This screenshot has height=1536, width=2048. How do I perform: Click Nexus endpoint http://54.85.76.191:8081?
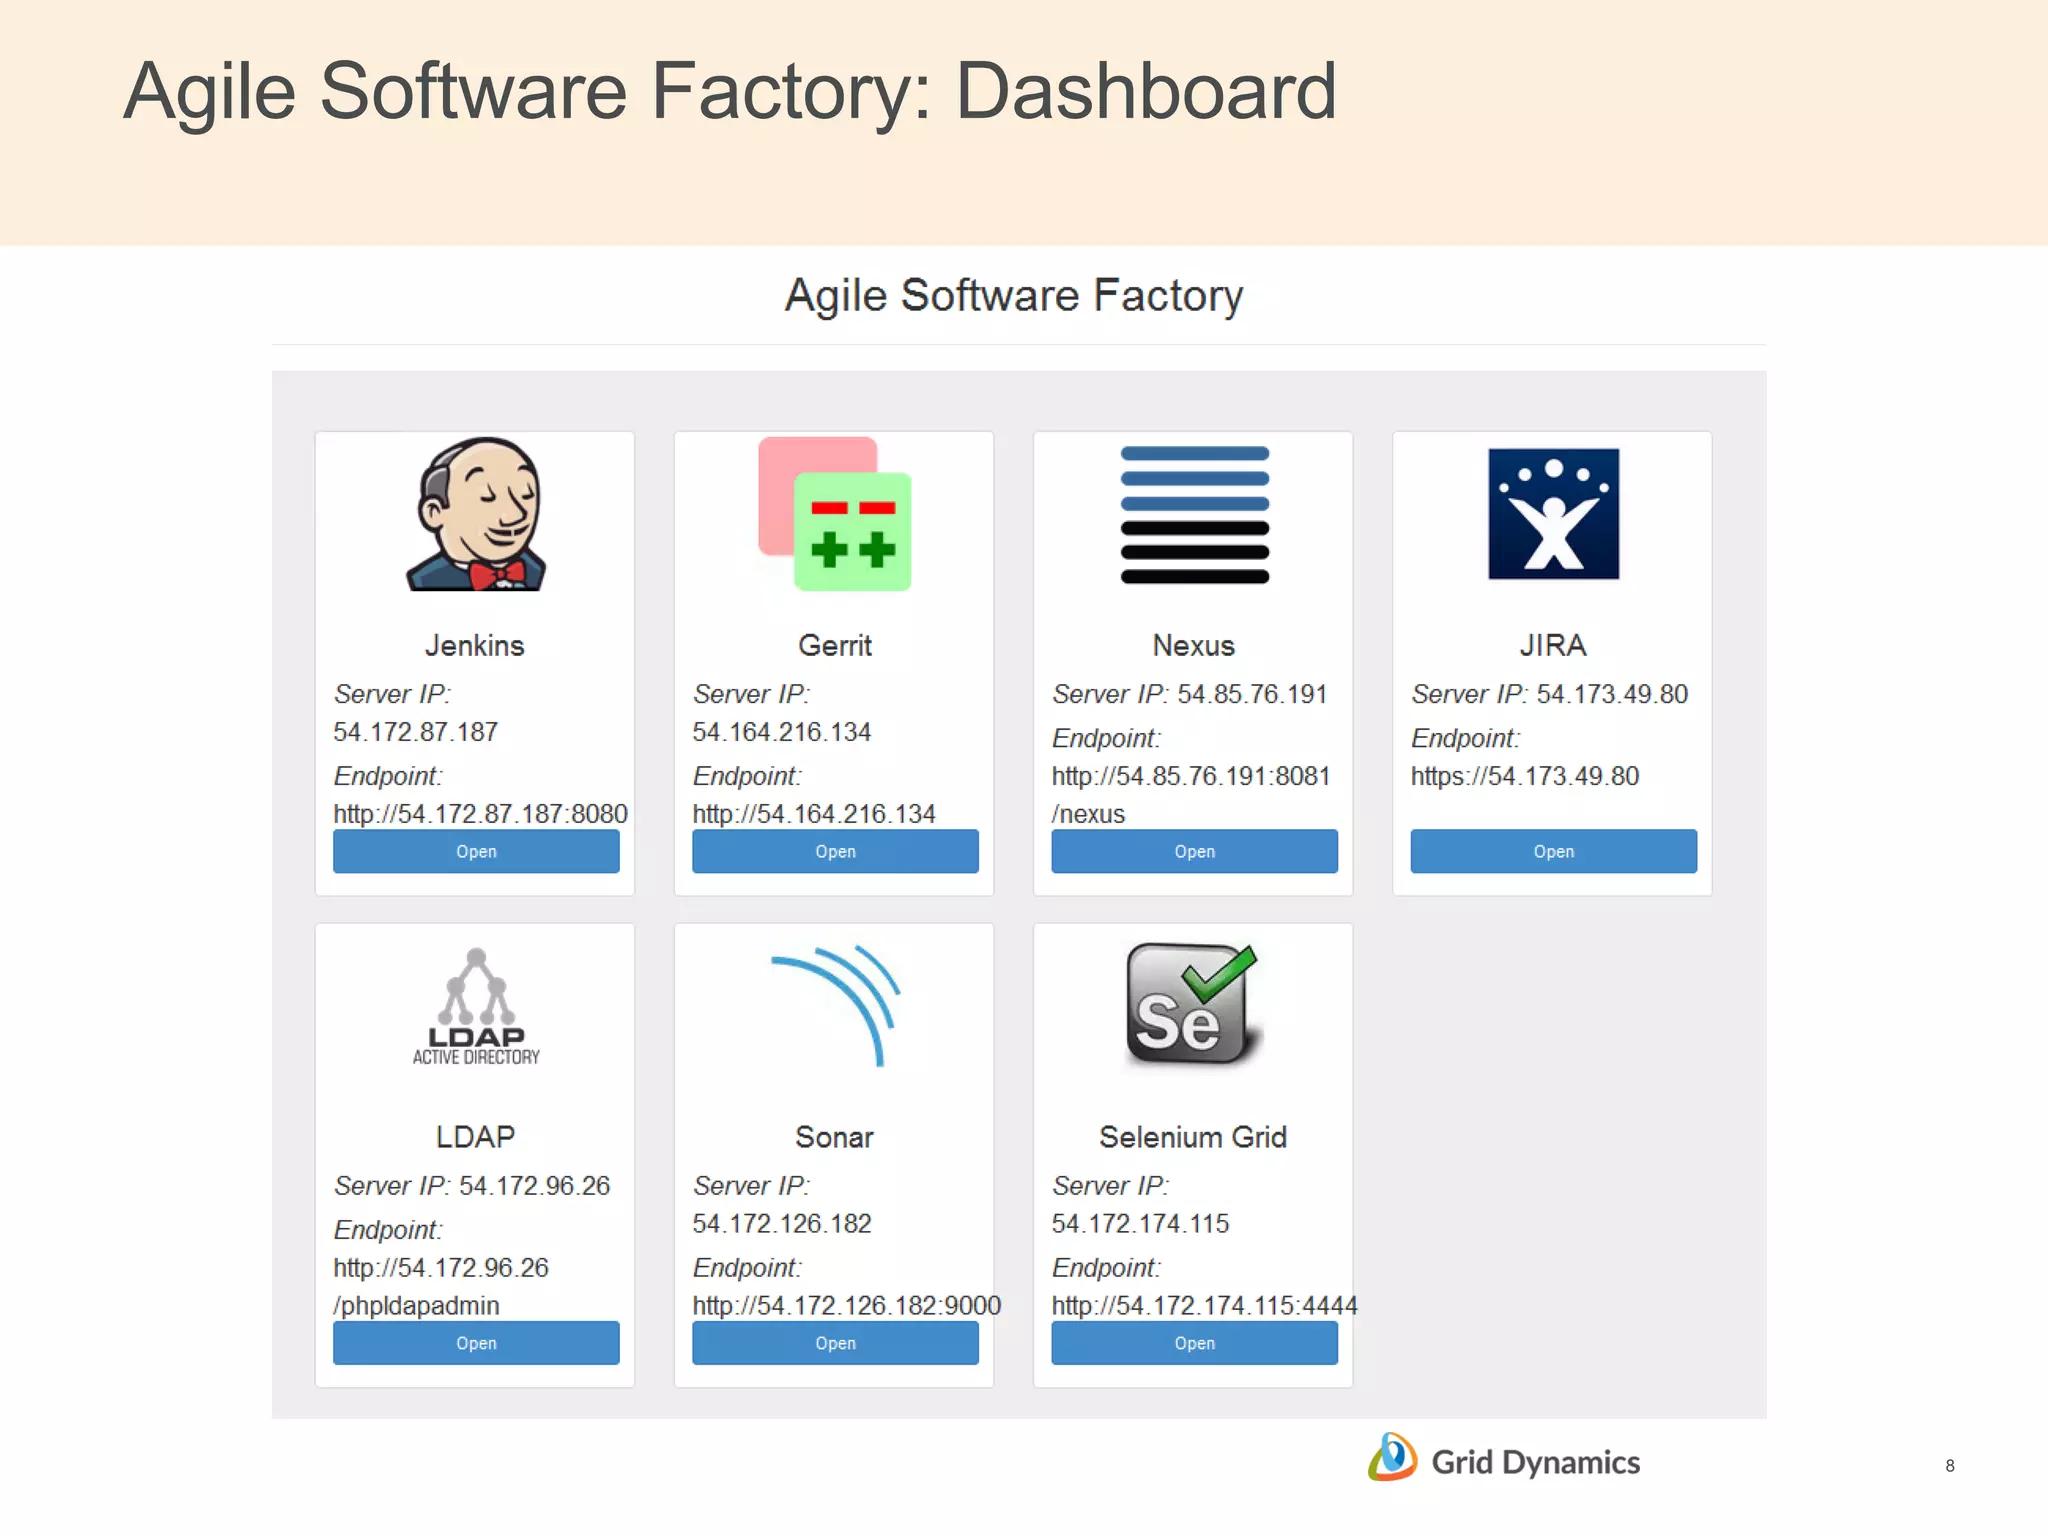(1191, 776)
